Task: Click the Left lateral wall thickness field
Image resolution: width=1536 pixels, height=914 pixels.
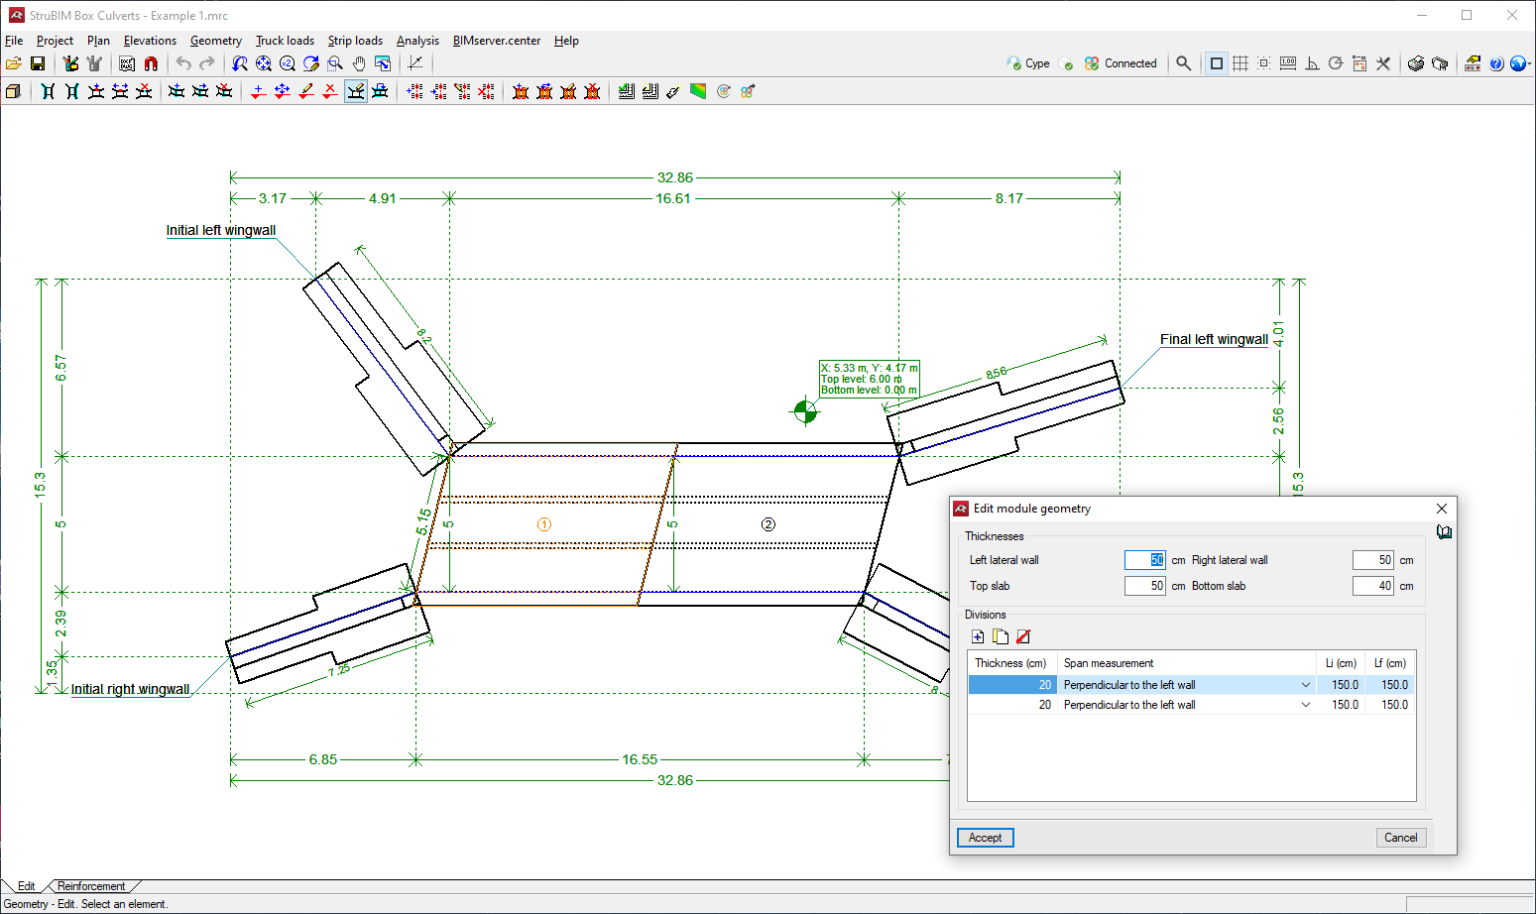Action: click(1145, 560)
